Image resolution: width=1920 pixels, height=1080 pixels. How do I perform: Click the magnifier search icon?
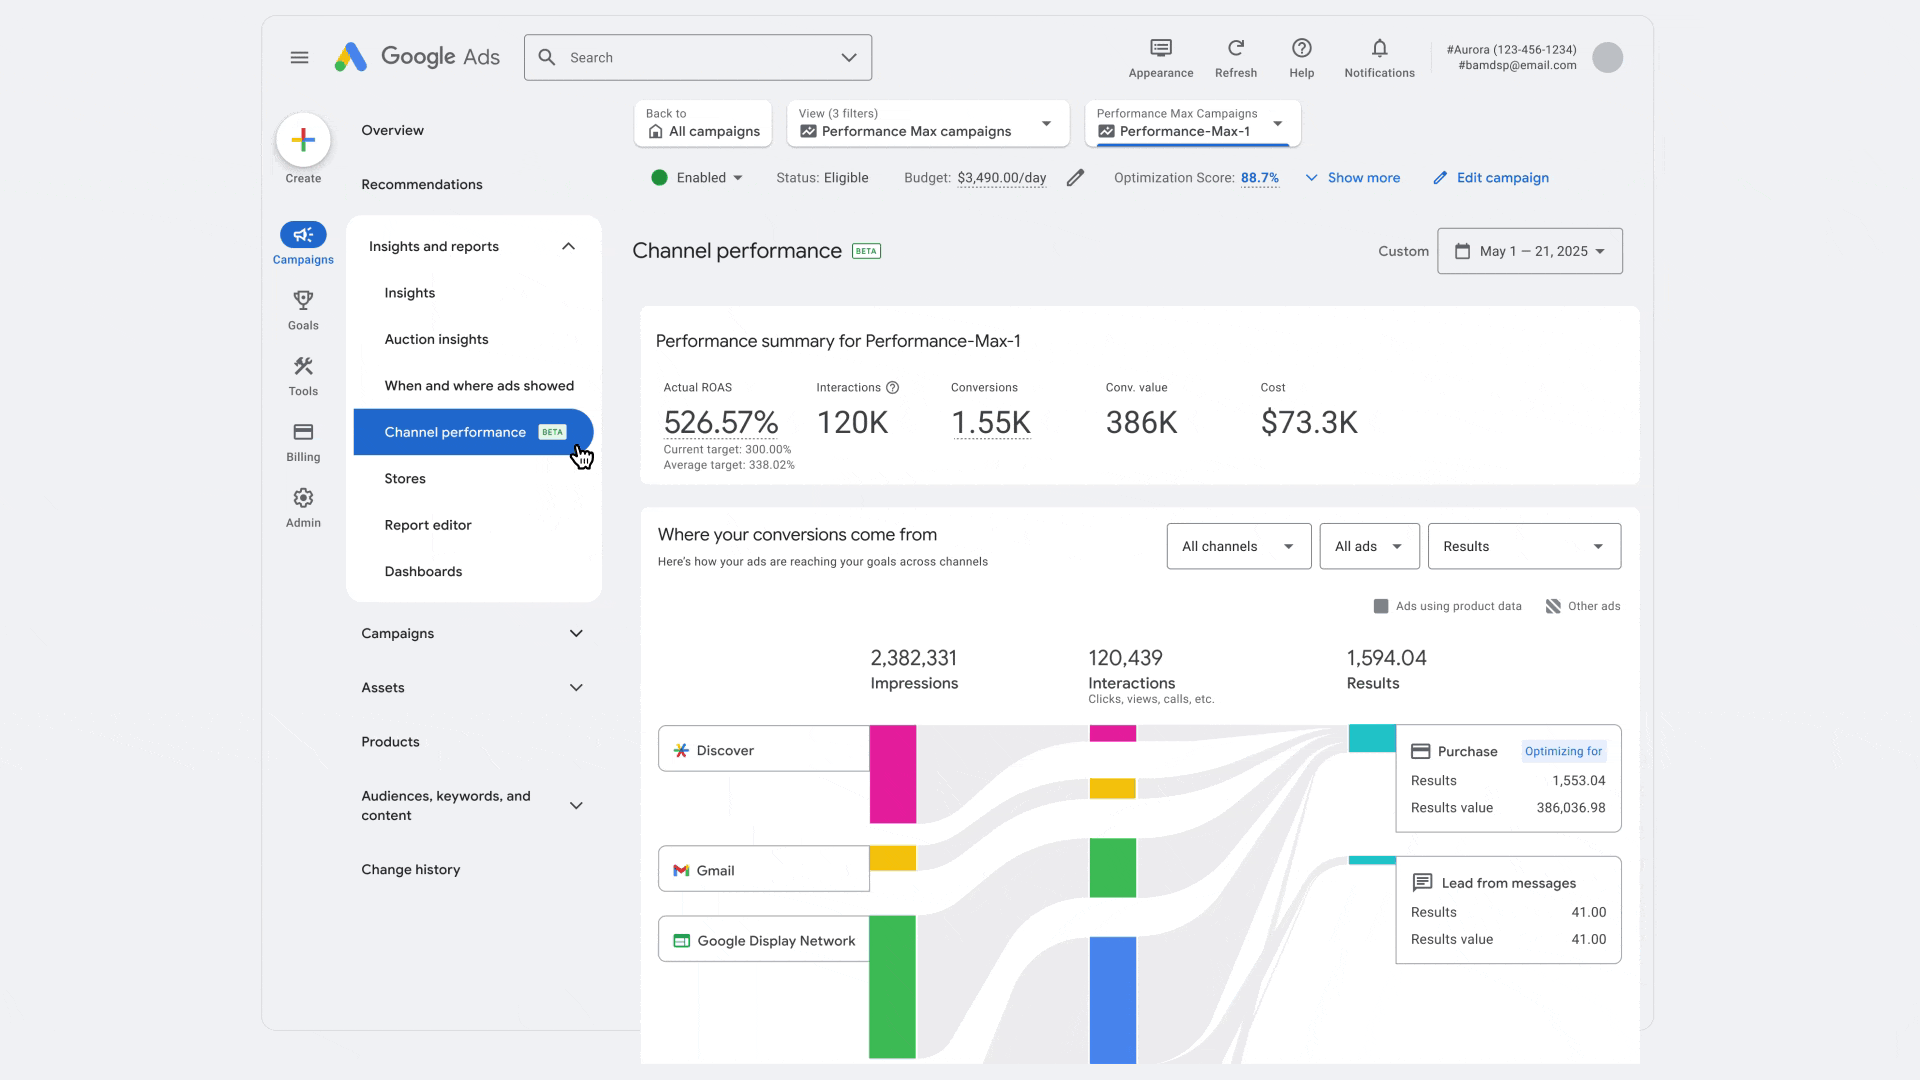[547, 57]
